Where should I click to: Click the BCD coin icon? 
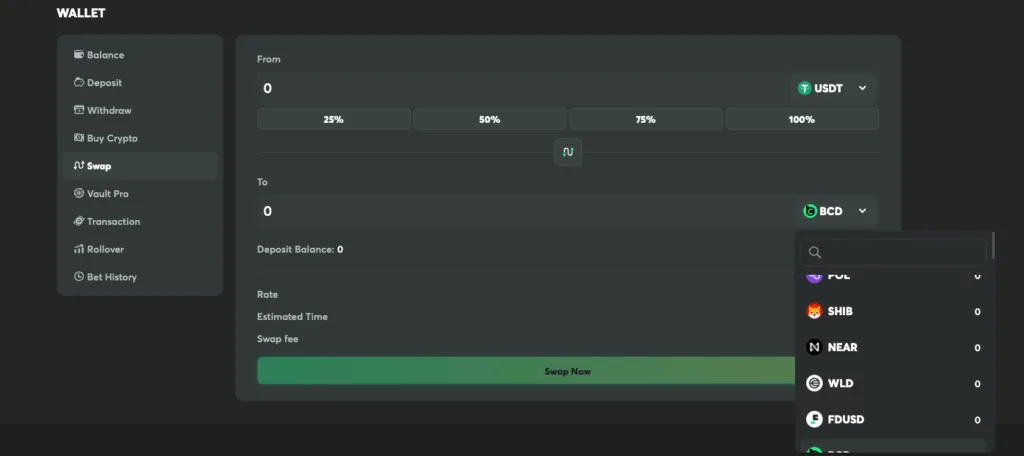pyautogui.click(x=810, y=211)
